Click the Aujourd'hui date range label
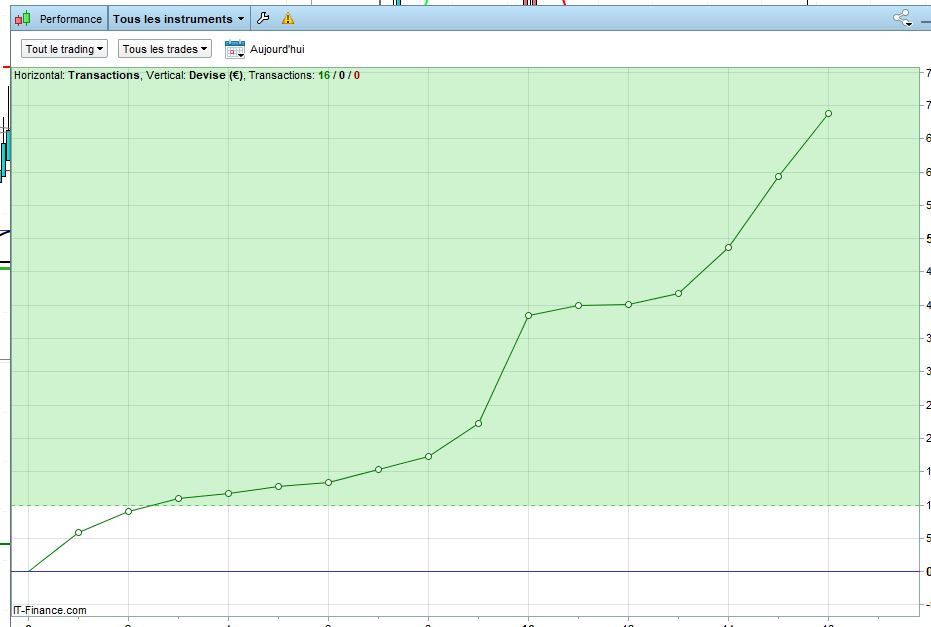 (x=277, y=49)
